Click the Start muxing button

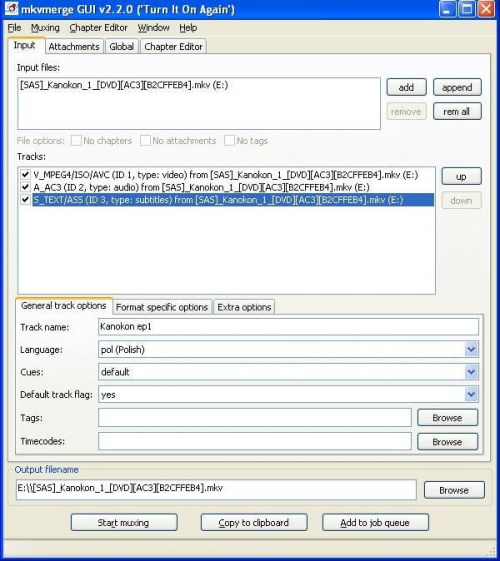(124, 522)
